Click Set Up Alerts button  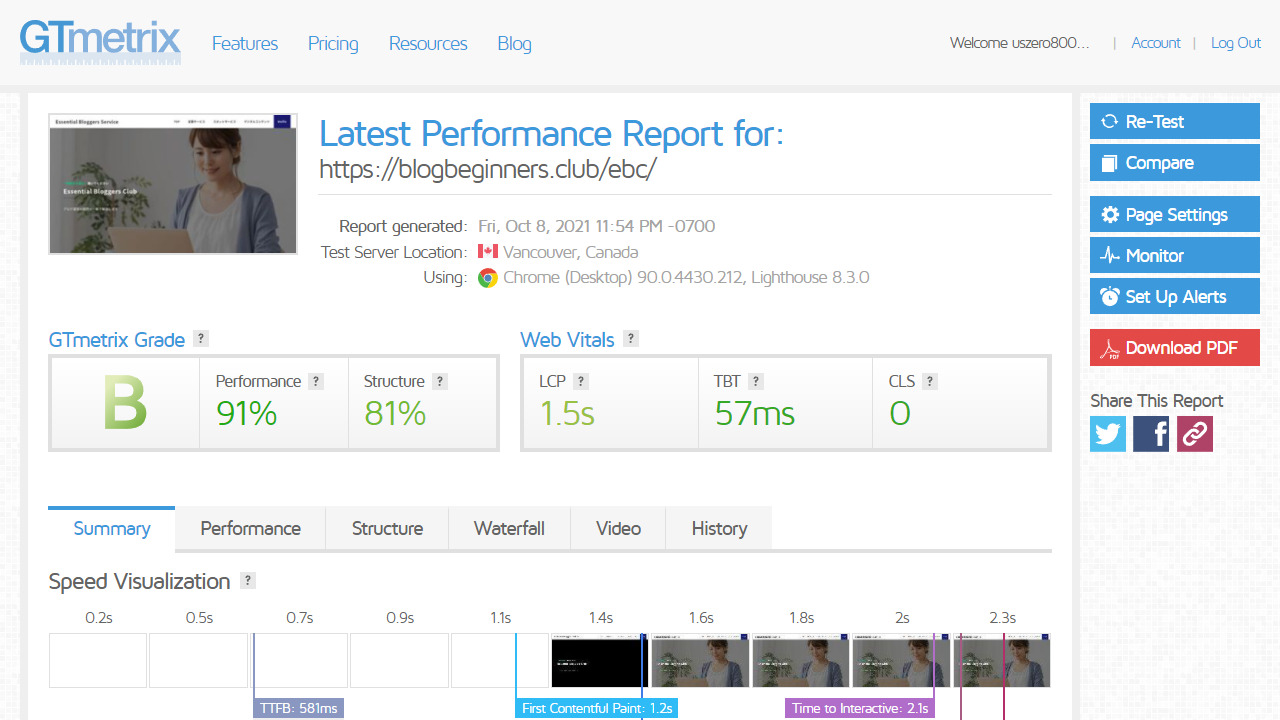[x=1175, y=297]
